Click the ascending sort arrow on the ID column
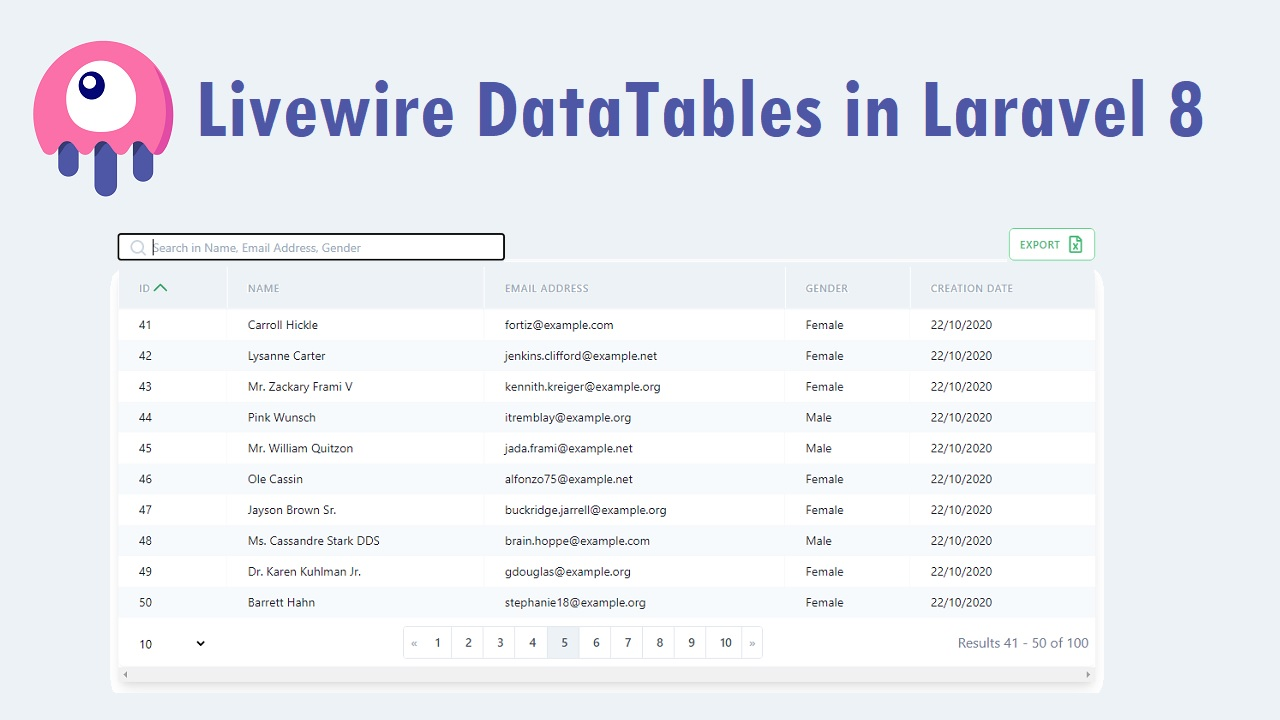Viewport: 1280px width, 720px height. (160, 286)
